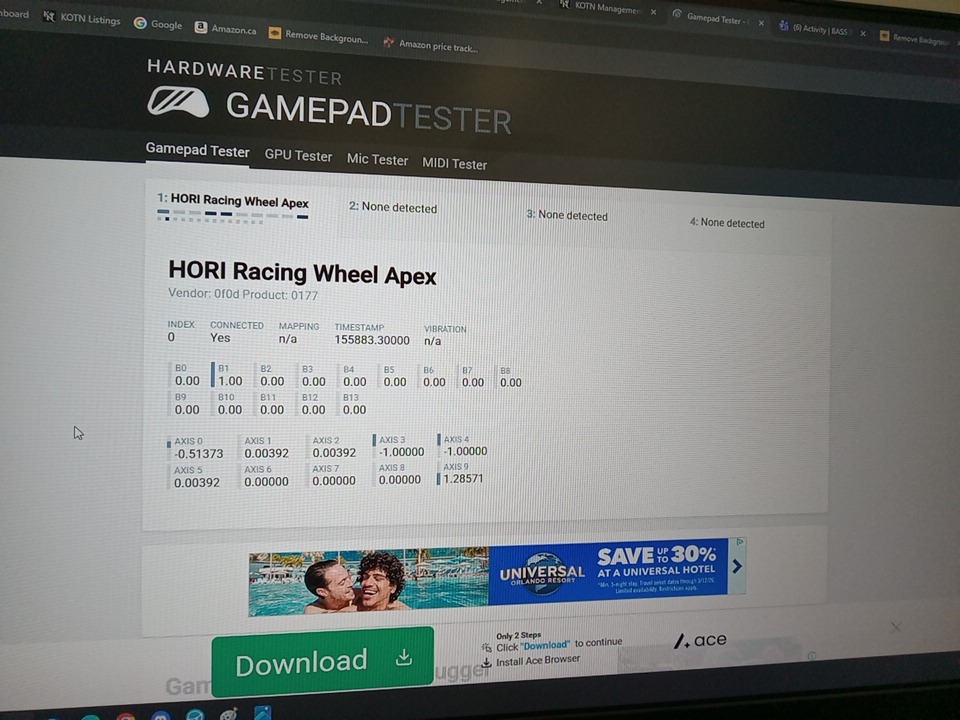Image resolution: width=960 pixels, height=720 pixels.
Task: Select gamepad slot 2 None detected
Action: (x=393, y=208)
